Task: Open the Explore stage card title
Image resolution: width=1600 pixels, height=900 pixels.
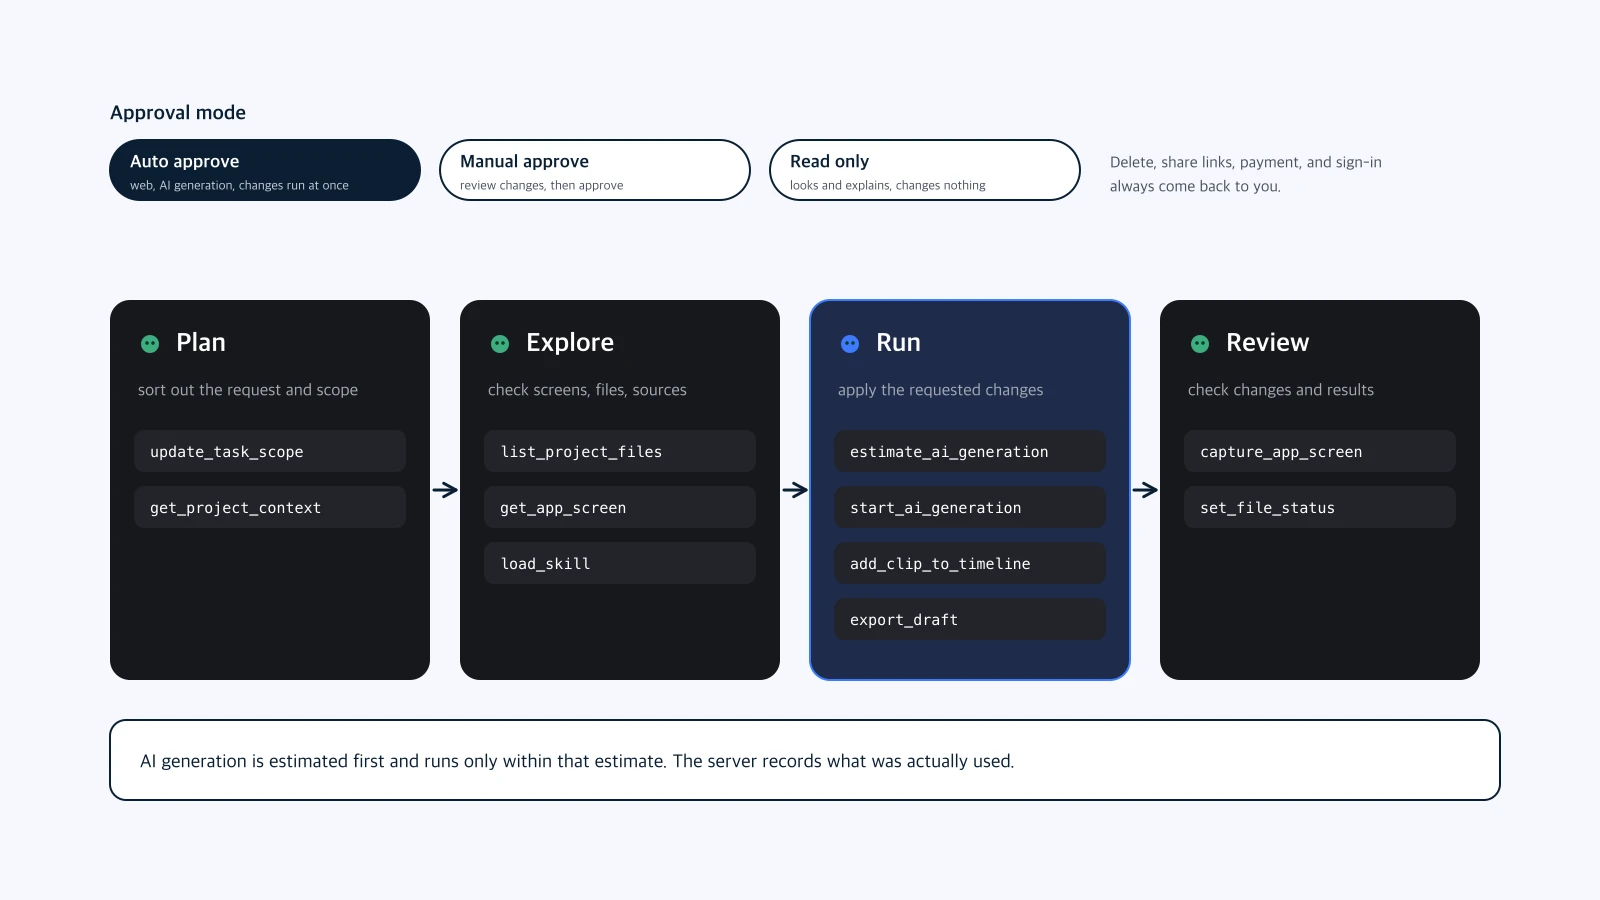Action: (570, 343)
